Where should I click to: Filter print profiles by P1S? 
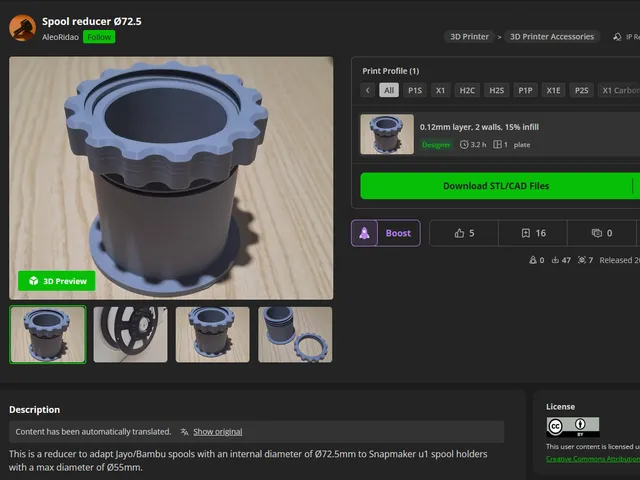(x=415, y=90)
